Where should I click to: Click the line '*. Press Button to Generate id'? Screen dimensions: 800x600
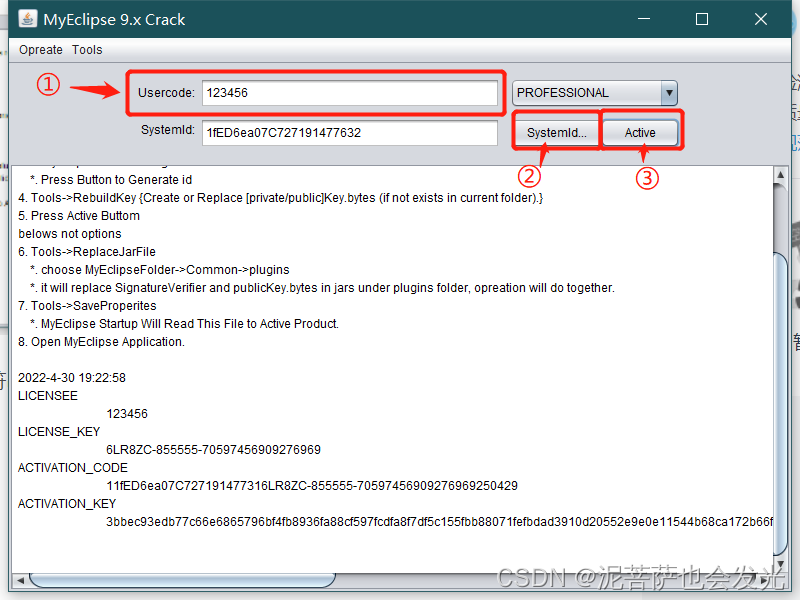111,180
